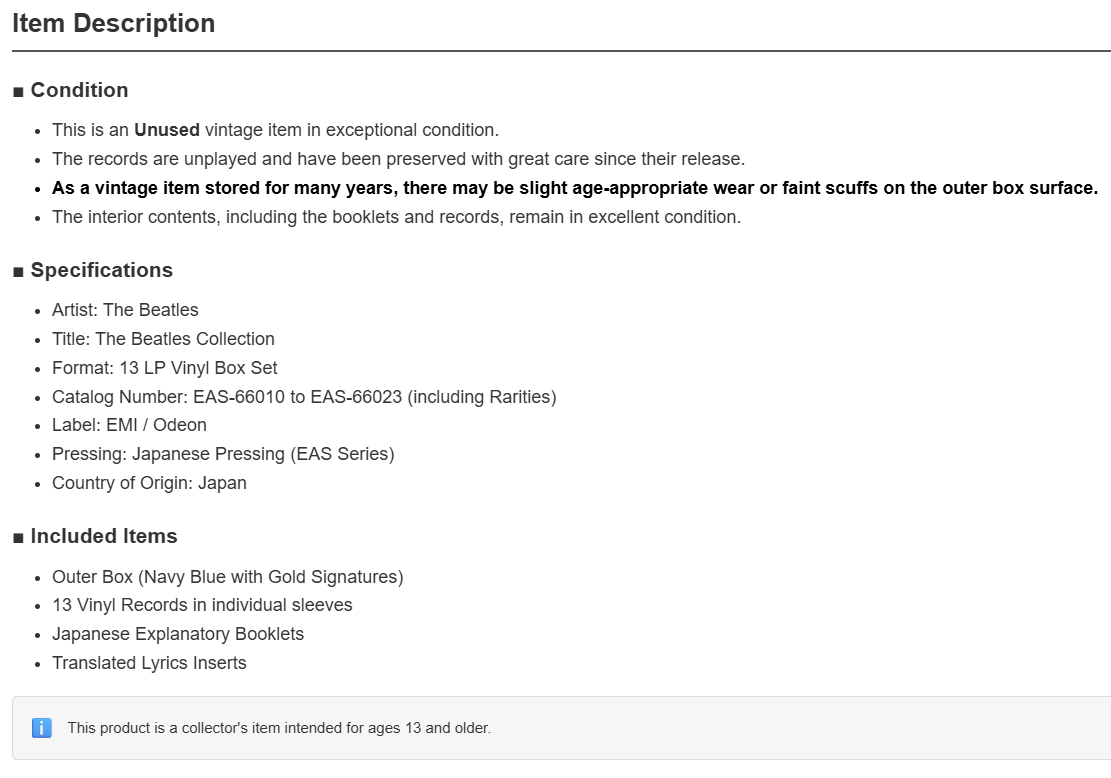The width and height of the screenshot is (1111, 778).
Task: Click the Outer Box Navy Blue item
Action: point(227,577)
